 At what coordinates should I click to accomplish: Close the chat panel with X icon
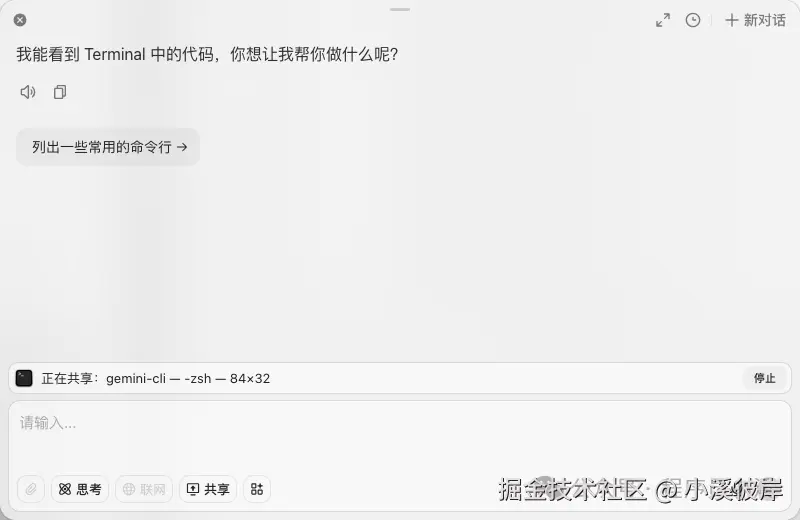tap(20, 20)
